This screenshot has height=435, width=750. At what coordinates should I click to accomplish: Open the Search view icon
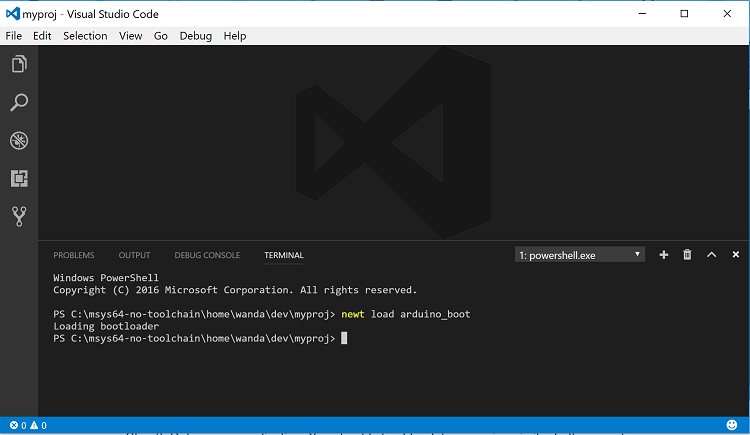19,102
